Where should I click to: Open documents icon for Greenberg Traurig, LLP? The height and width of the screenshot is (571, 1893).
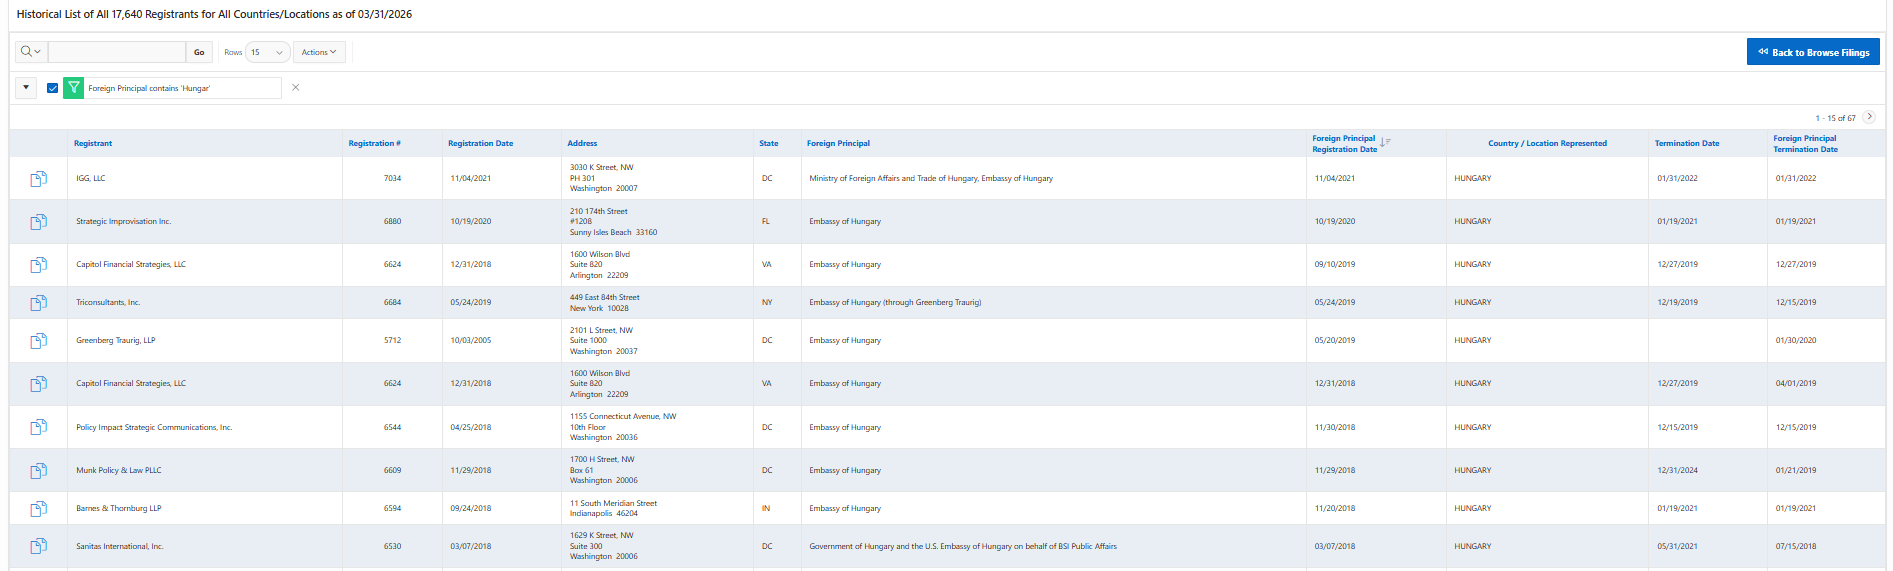[38, 341]
